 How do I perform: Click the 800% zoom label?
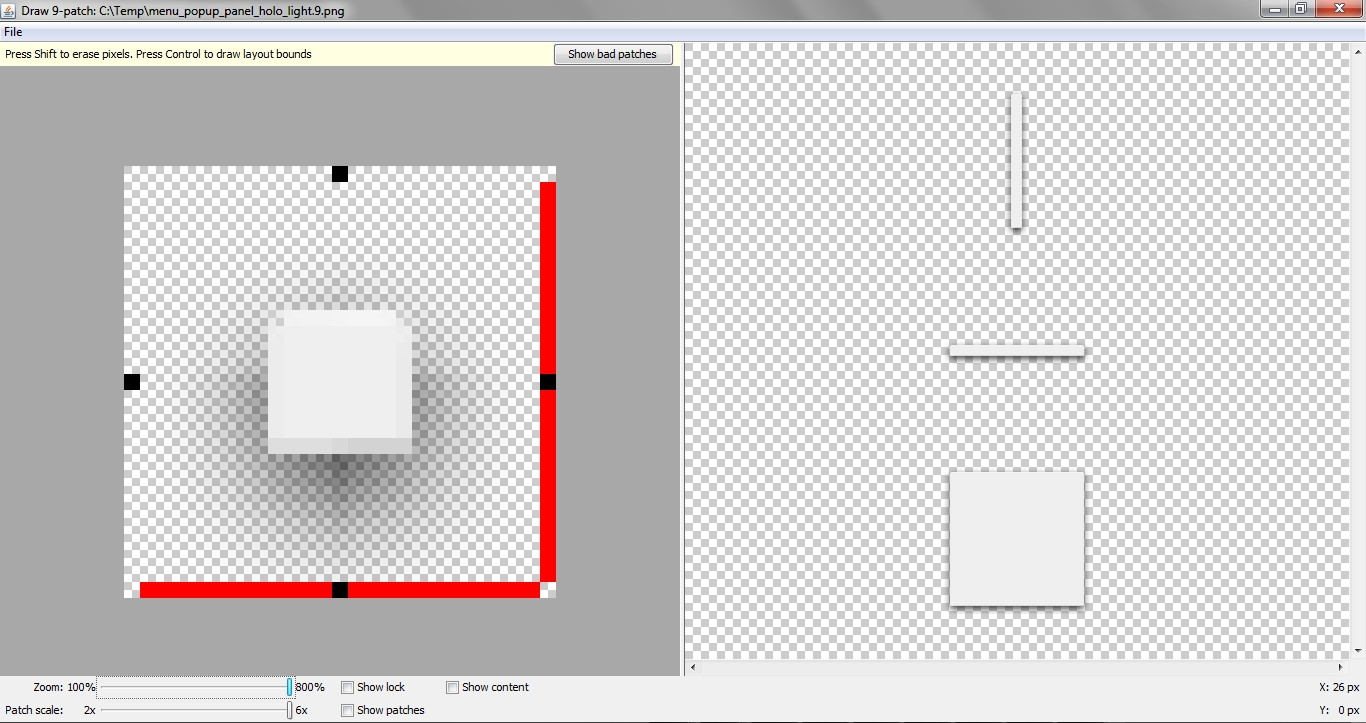(x=310, y=687)
